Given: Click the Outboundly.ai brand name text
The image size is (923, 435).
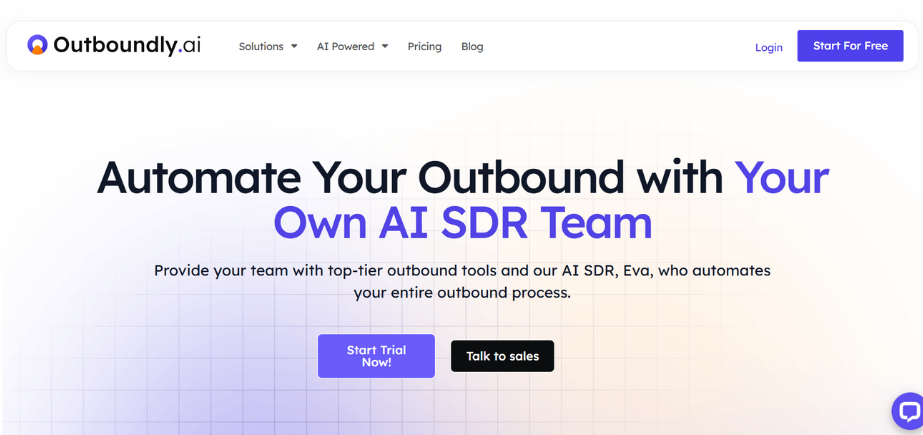Looking at the screenshot, I should point(127,45).
